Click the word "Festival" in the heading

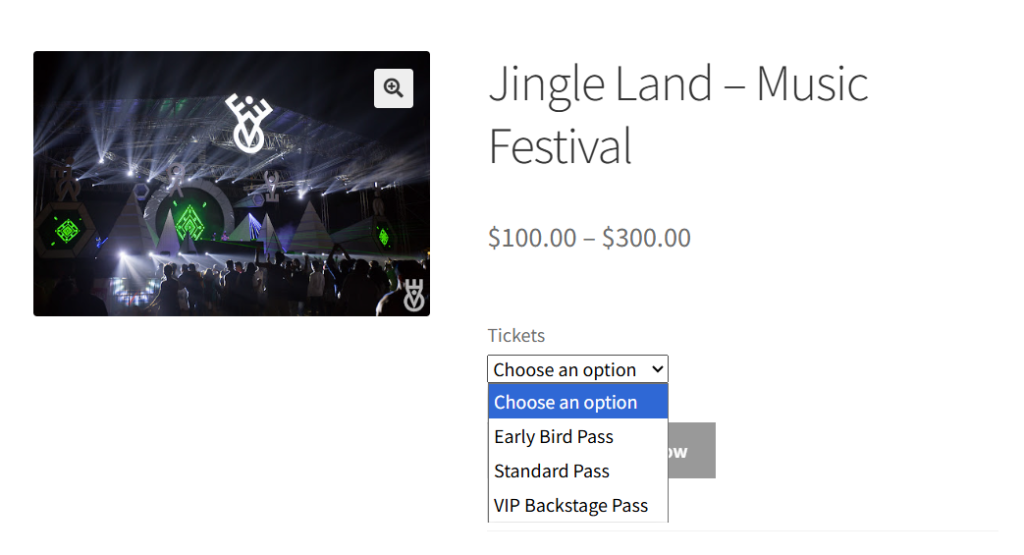click(x=560, y=145)
